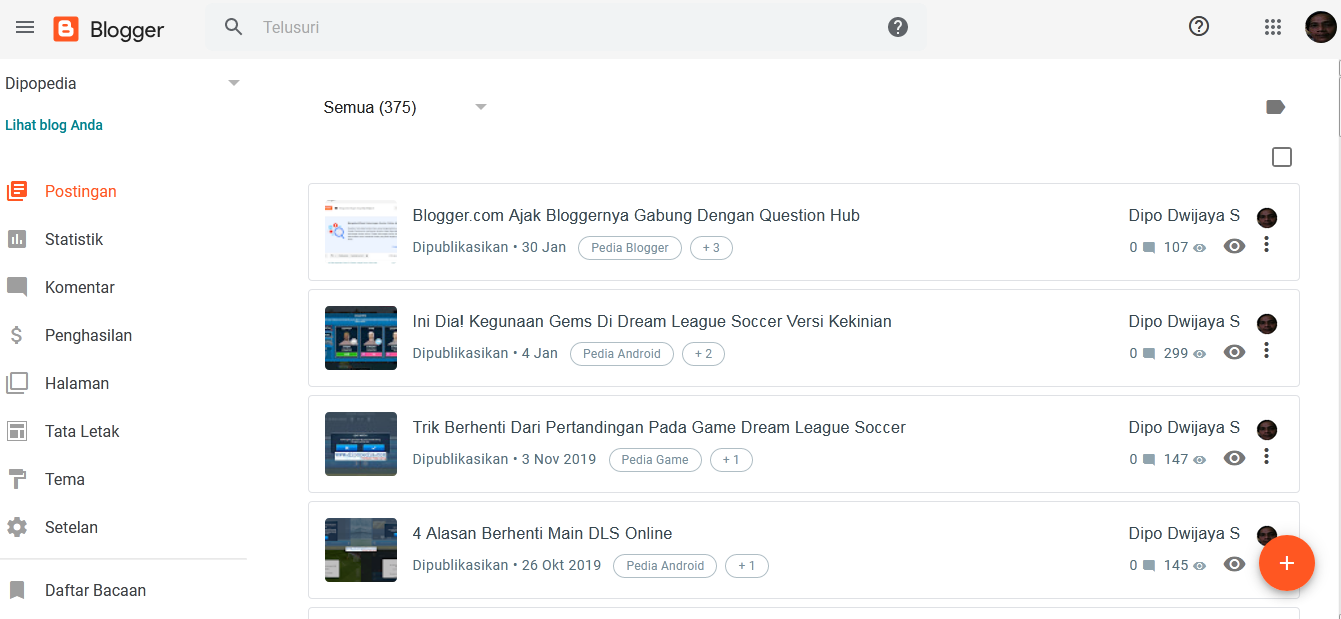Viewport: 1341px width, 619px height.
Task: Open the more options menu for the Question Hub post
Action: (x=1266, y=245)
